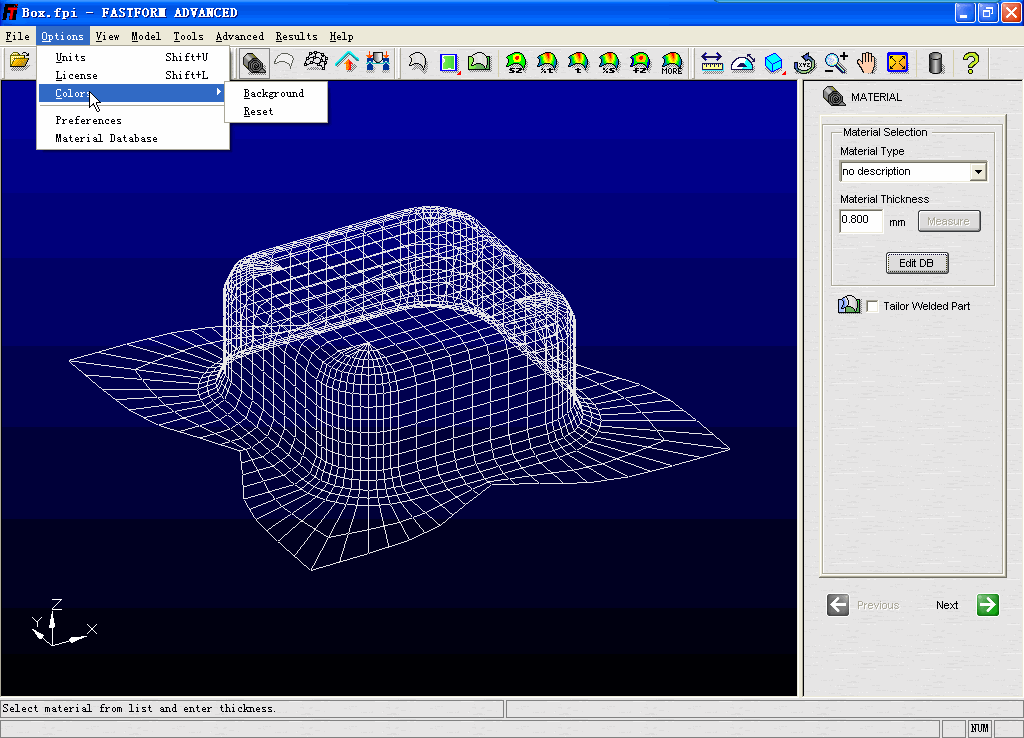Open MORE contour results icon
This screenshot has width=1024, height=738.
pos(671,63)
